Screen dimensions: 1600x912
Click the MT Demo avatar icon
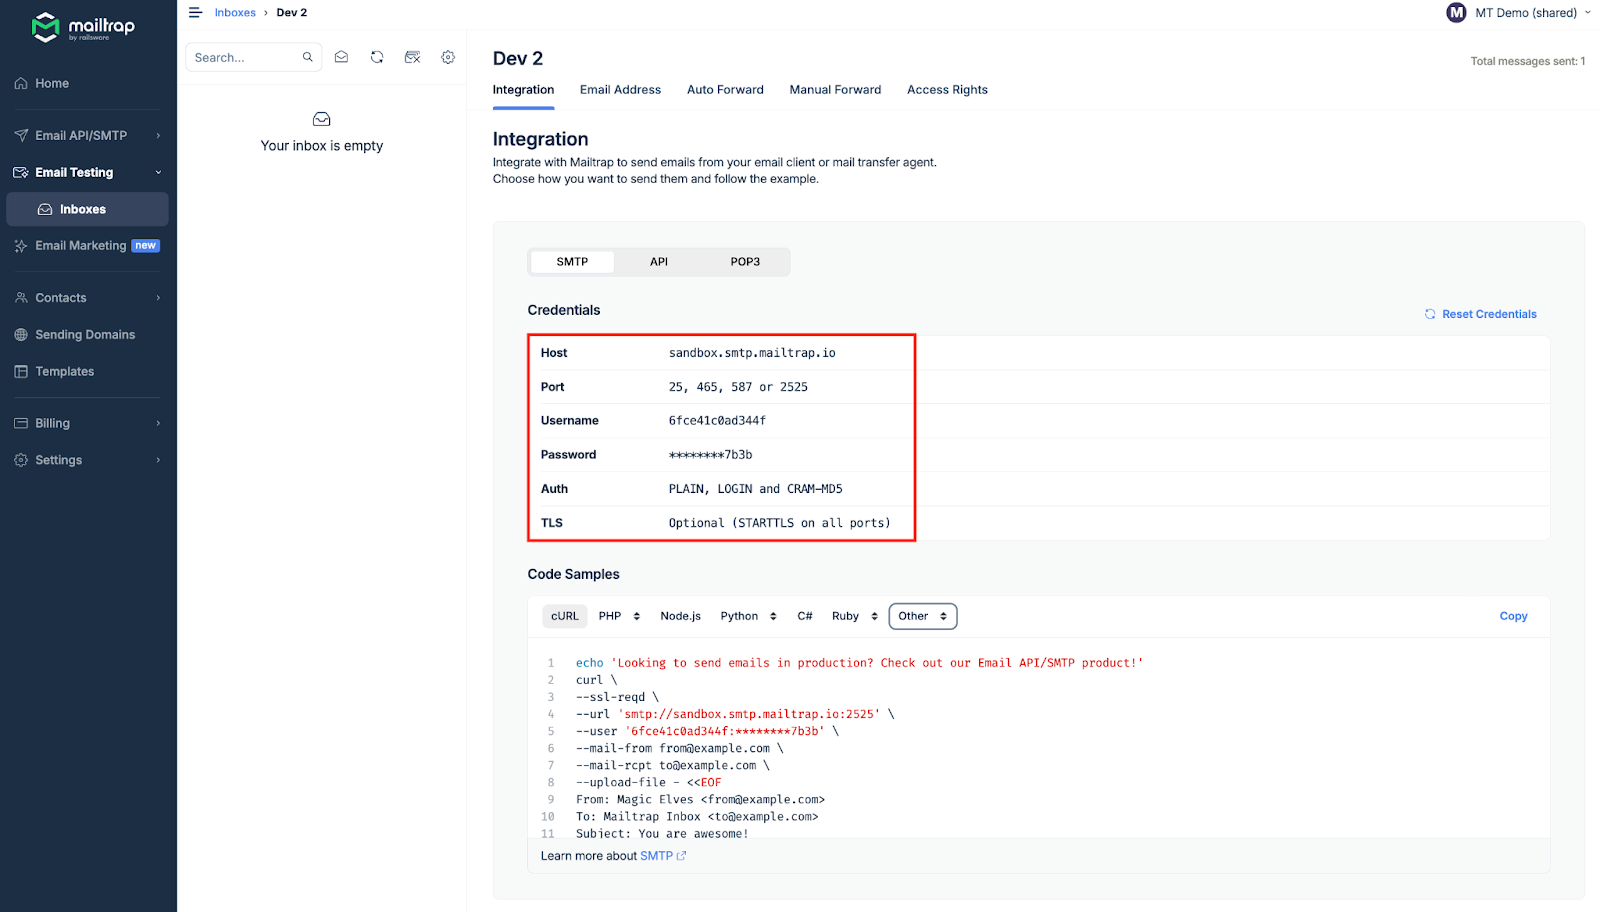point(1456,13)
